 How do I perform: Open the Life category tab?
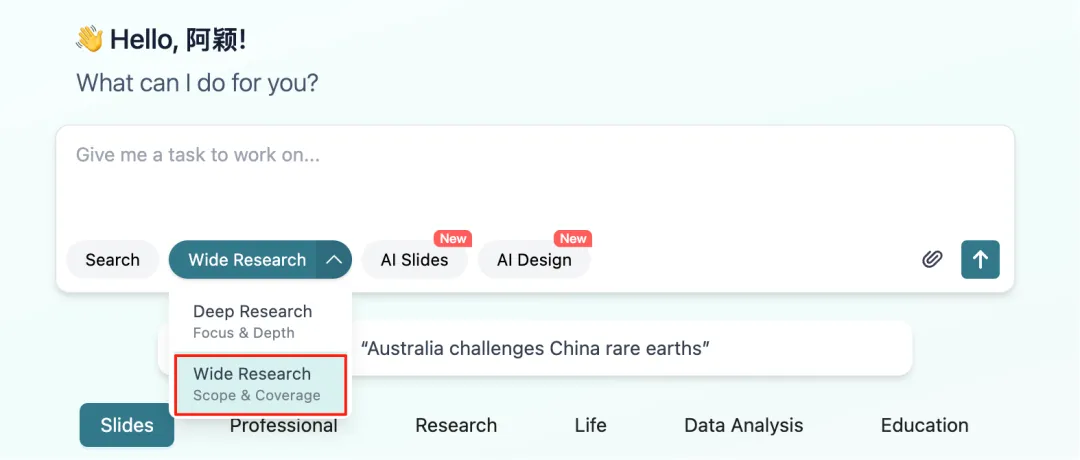(x=590, y=425)
